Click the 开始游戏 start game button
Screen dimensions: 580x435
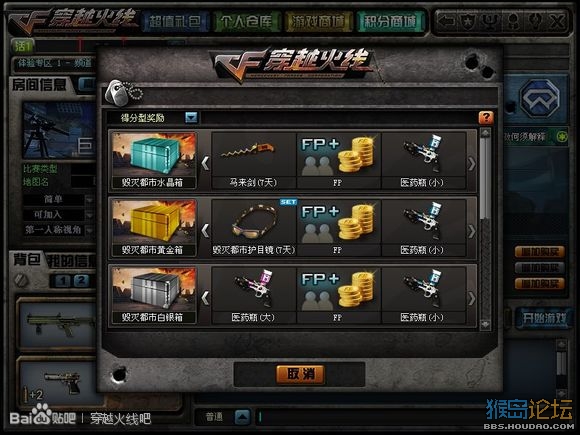tap(544, 317)
